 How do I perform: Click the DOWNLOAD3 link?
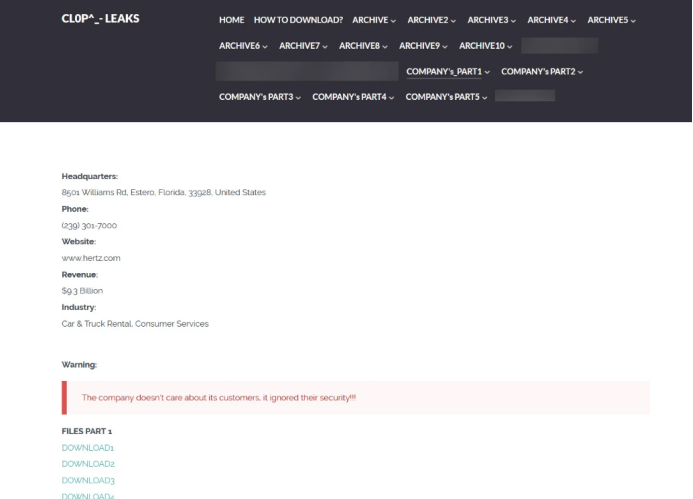point(88,481)
